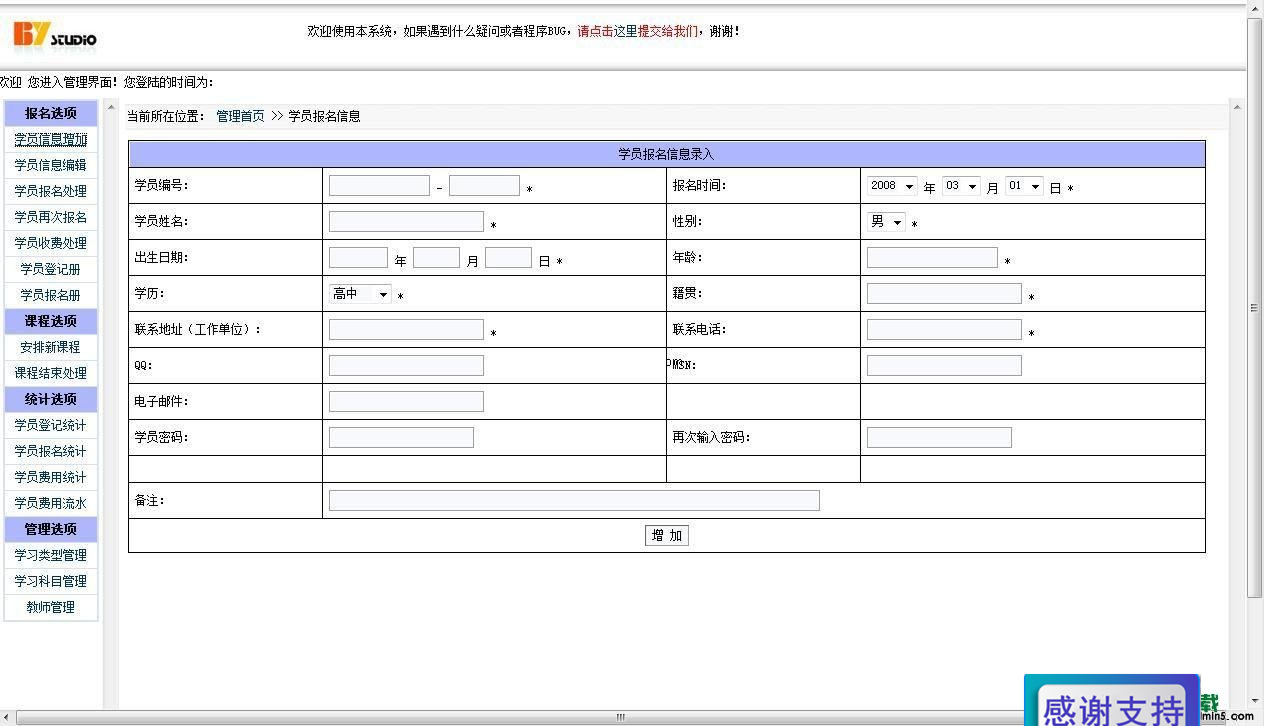The height and width of the screenshot is (726, 1265).
Task: Click the birth year input field
Action: (358, 258)
